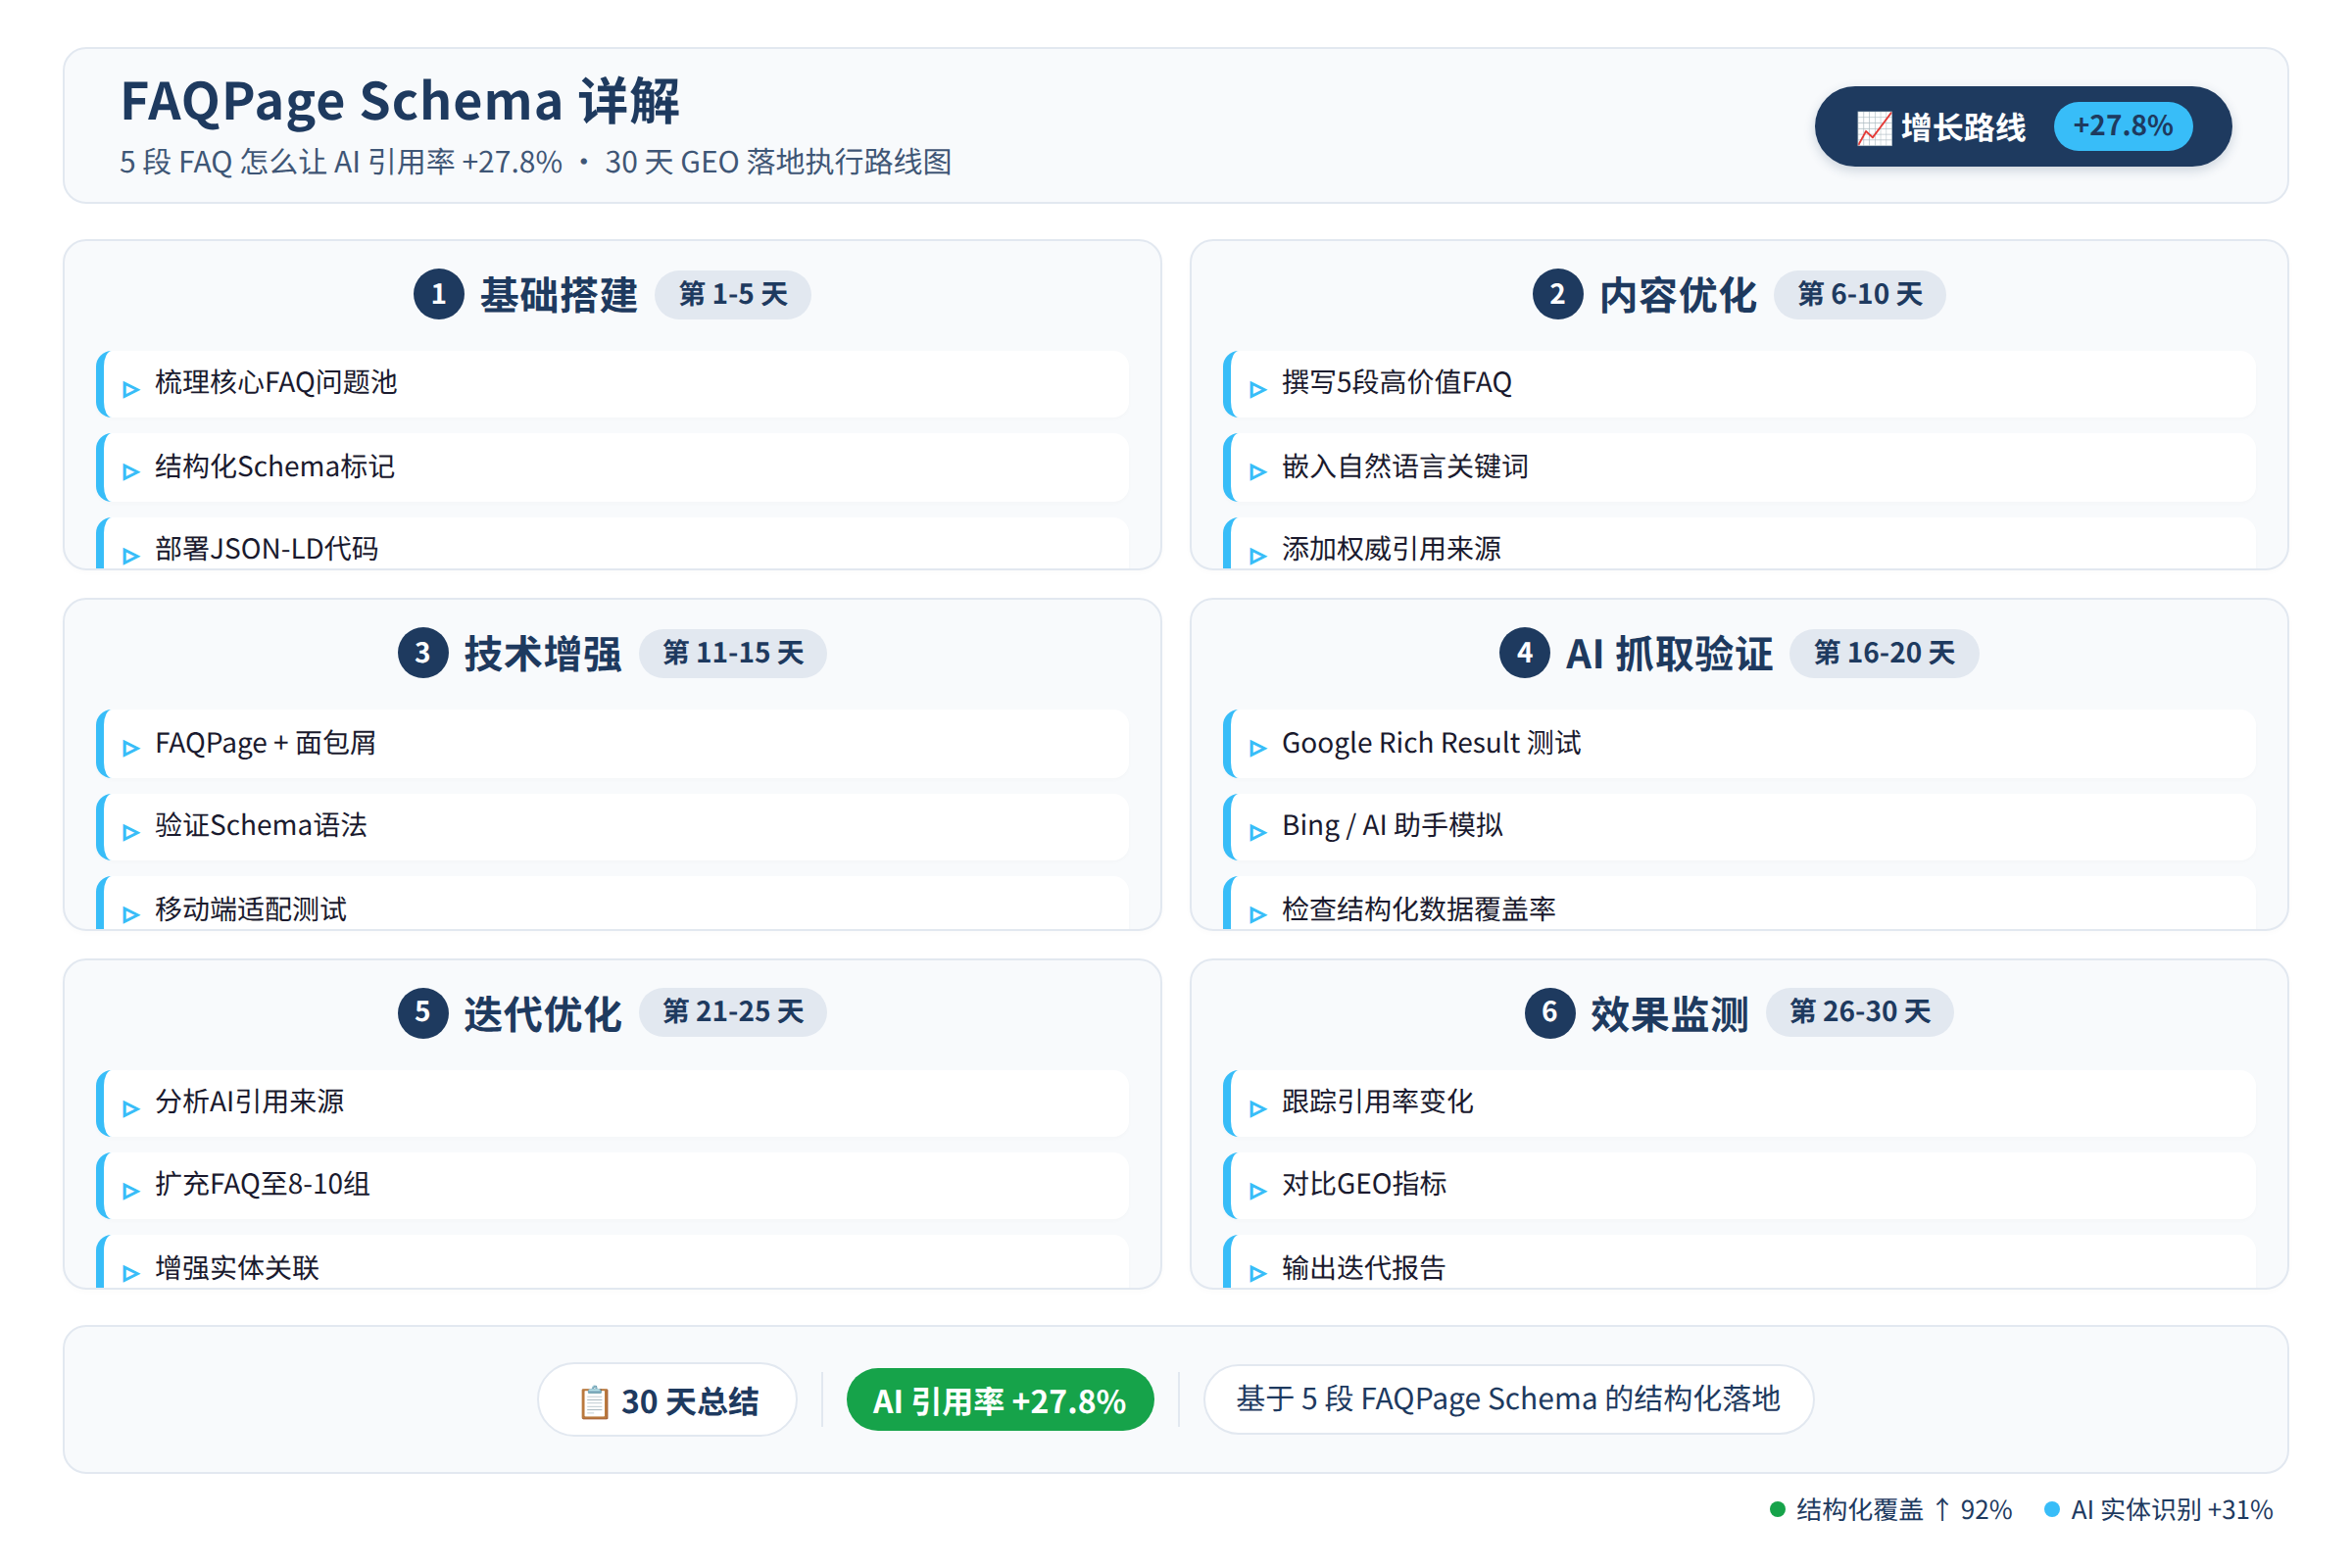2352x1568 pixels.
Task: Click the 第 16-20 天 day badge
Action: click(1884, 653)
